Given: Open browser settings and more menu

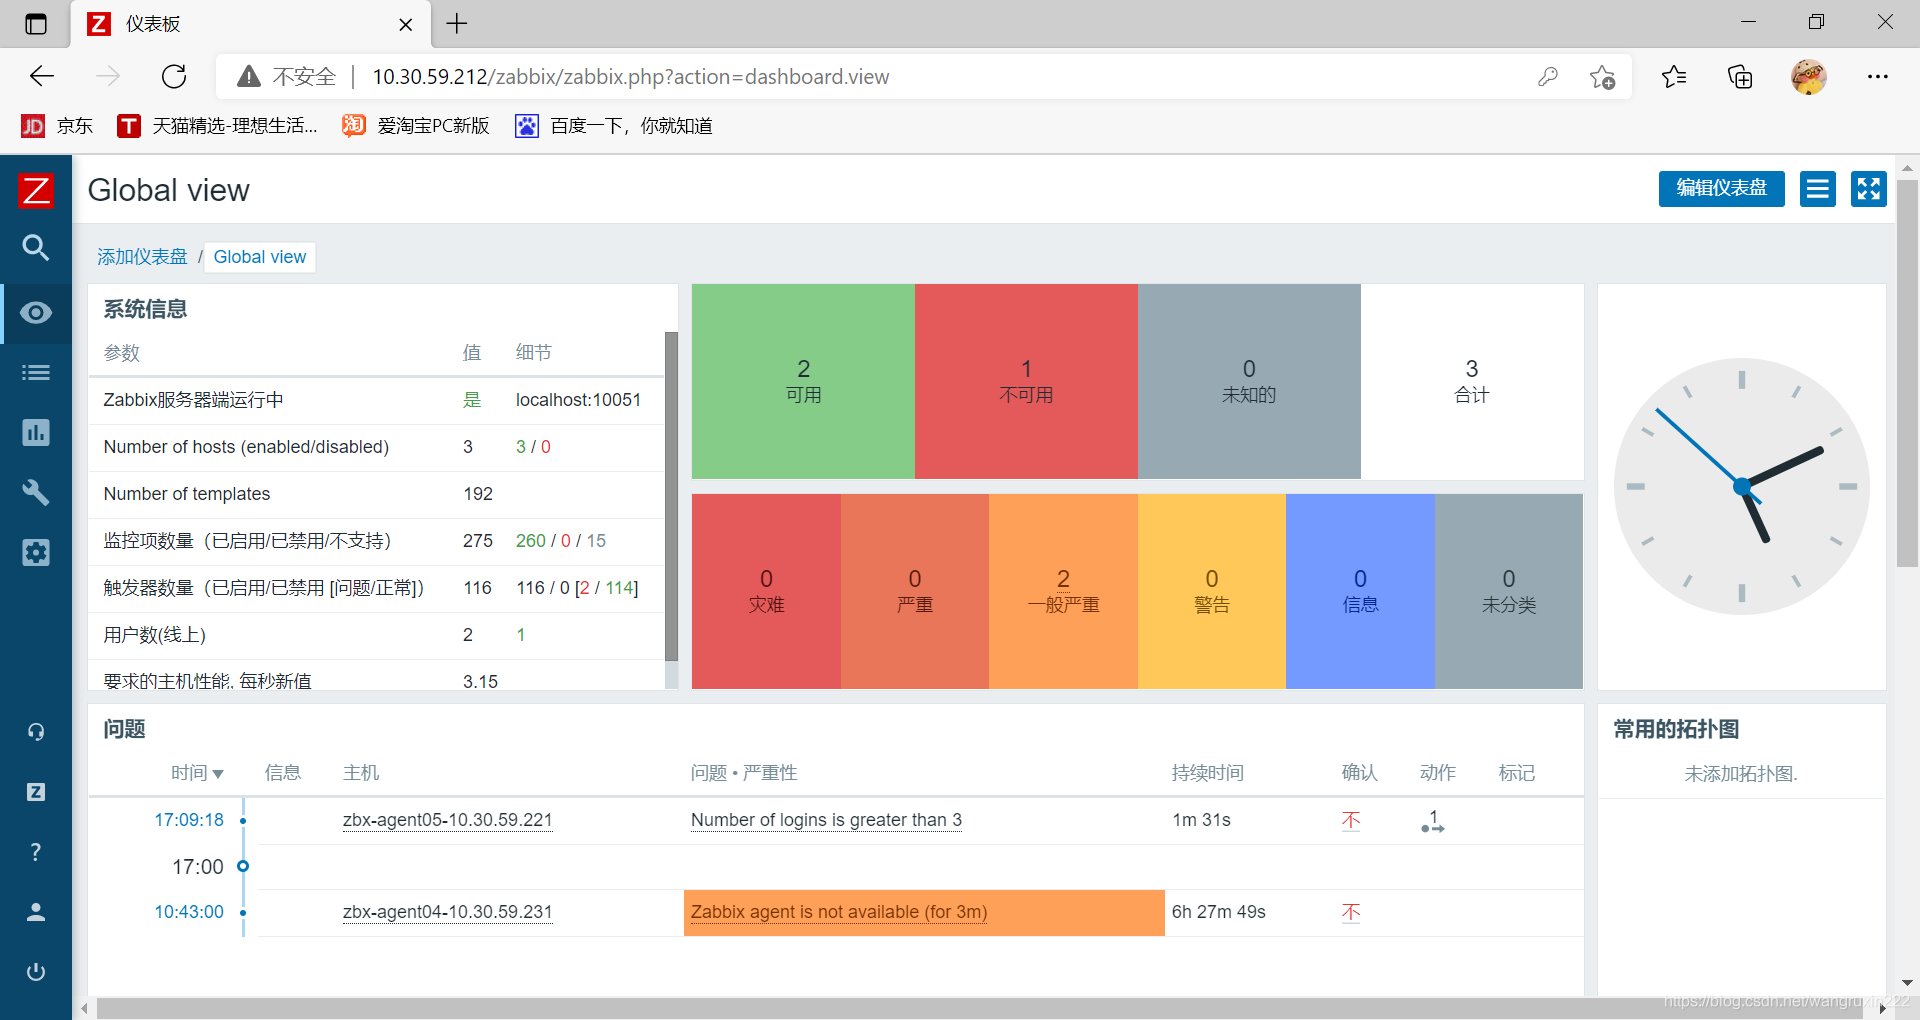Looking at the screenshot, I should coord(1878,76).
